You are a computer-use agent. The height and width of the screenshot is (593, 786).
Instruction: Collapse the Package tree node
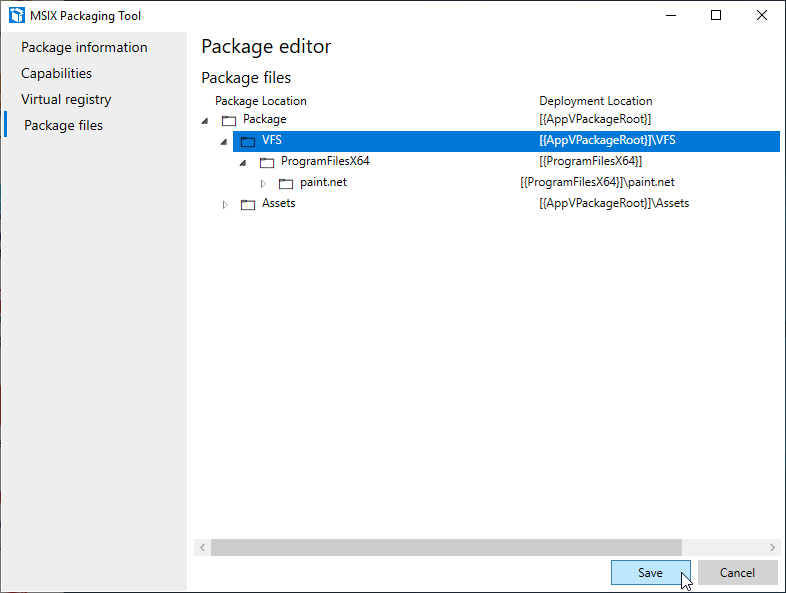[205, 120]
